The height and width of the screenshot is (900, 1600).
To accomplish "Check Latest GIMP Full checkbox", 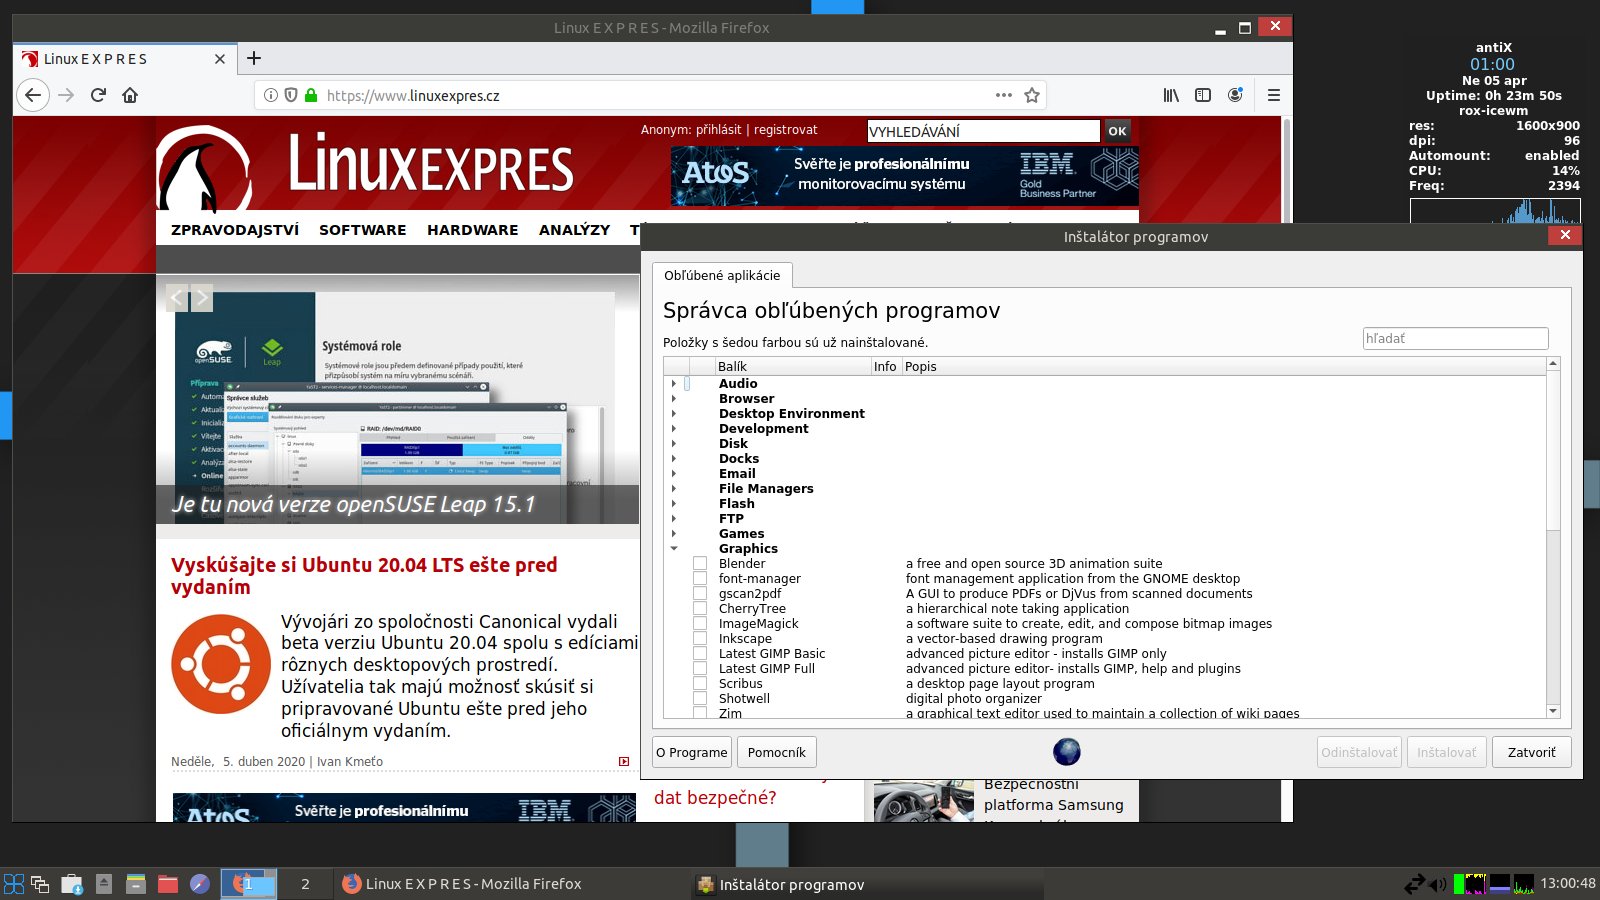I will pyautogui.click(x=700, y=669).
